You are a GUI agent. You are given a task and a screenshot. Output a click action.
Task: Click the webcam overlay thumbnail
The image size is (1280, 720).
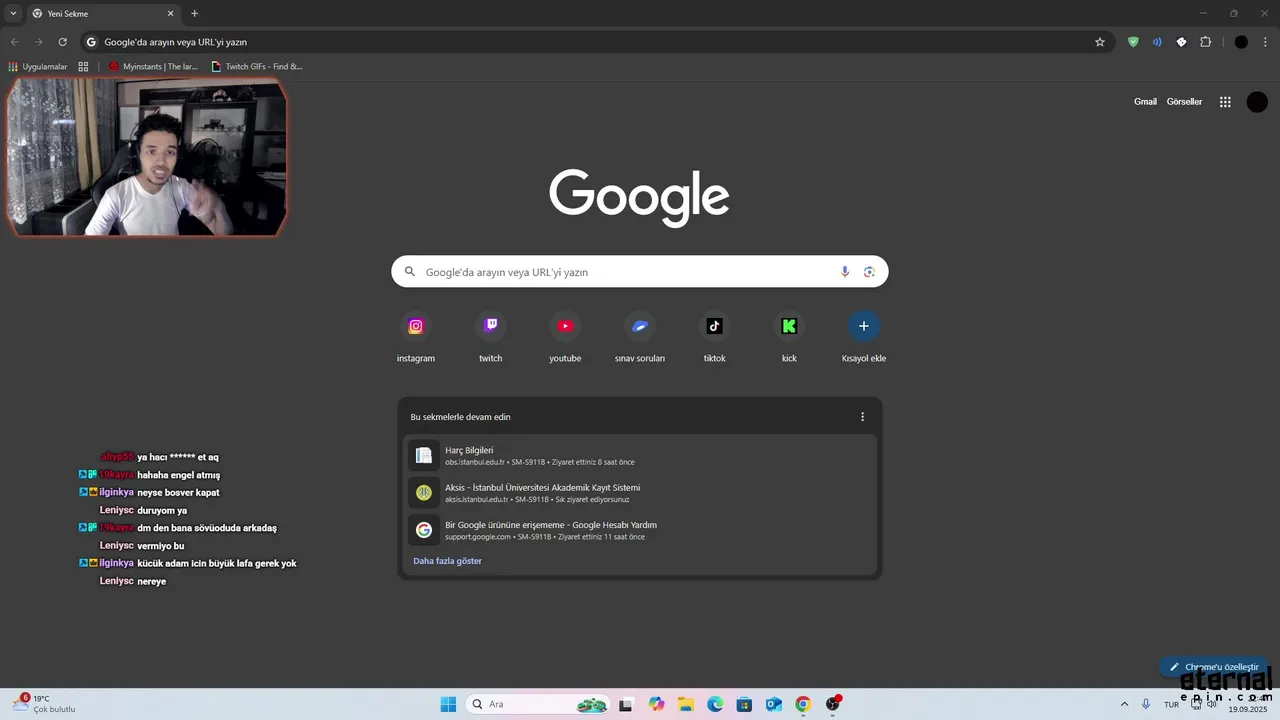tap(147, 157)
